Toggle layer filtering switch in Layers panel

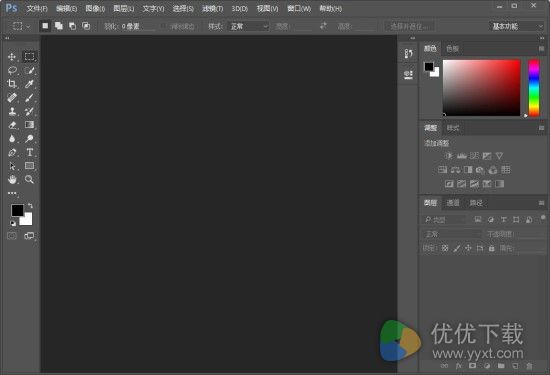pyautogui.click(x=543, y=218)
